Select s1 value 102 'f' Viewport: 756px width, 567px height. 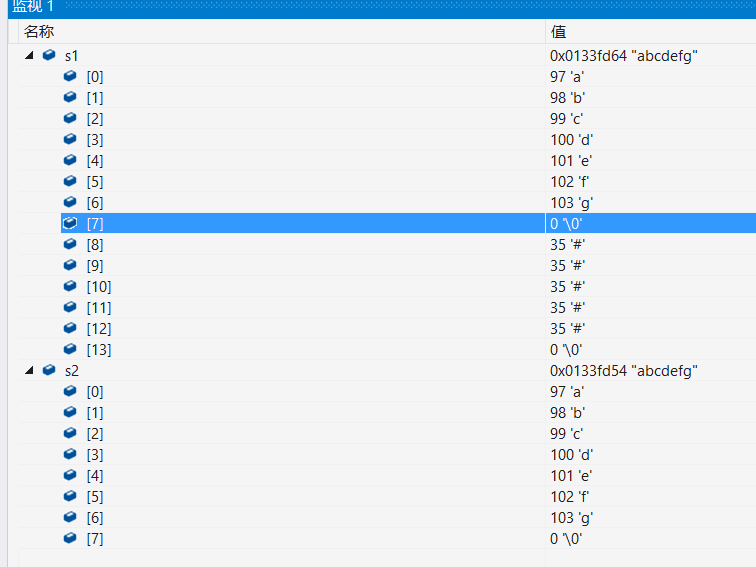tap(569, 182)
